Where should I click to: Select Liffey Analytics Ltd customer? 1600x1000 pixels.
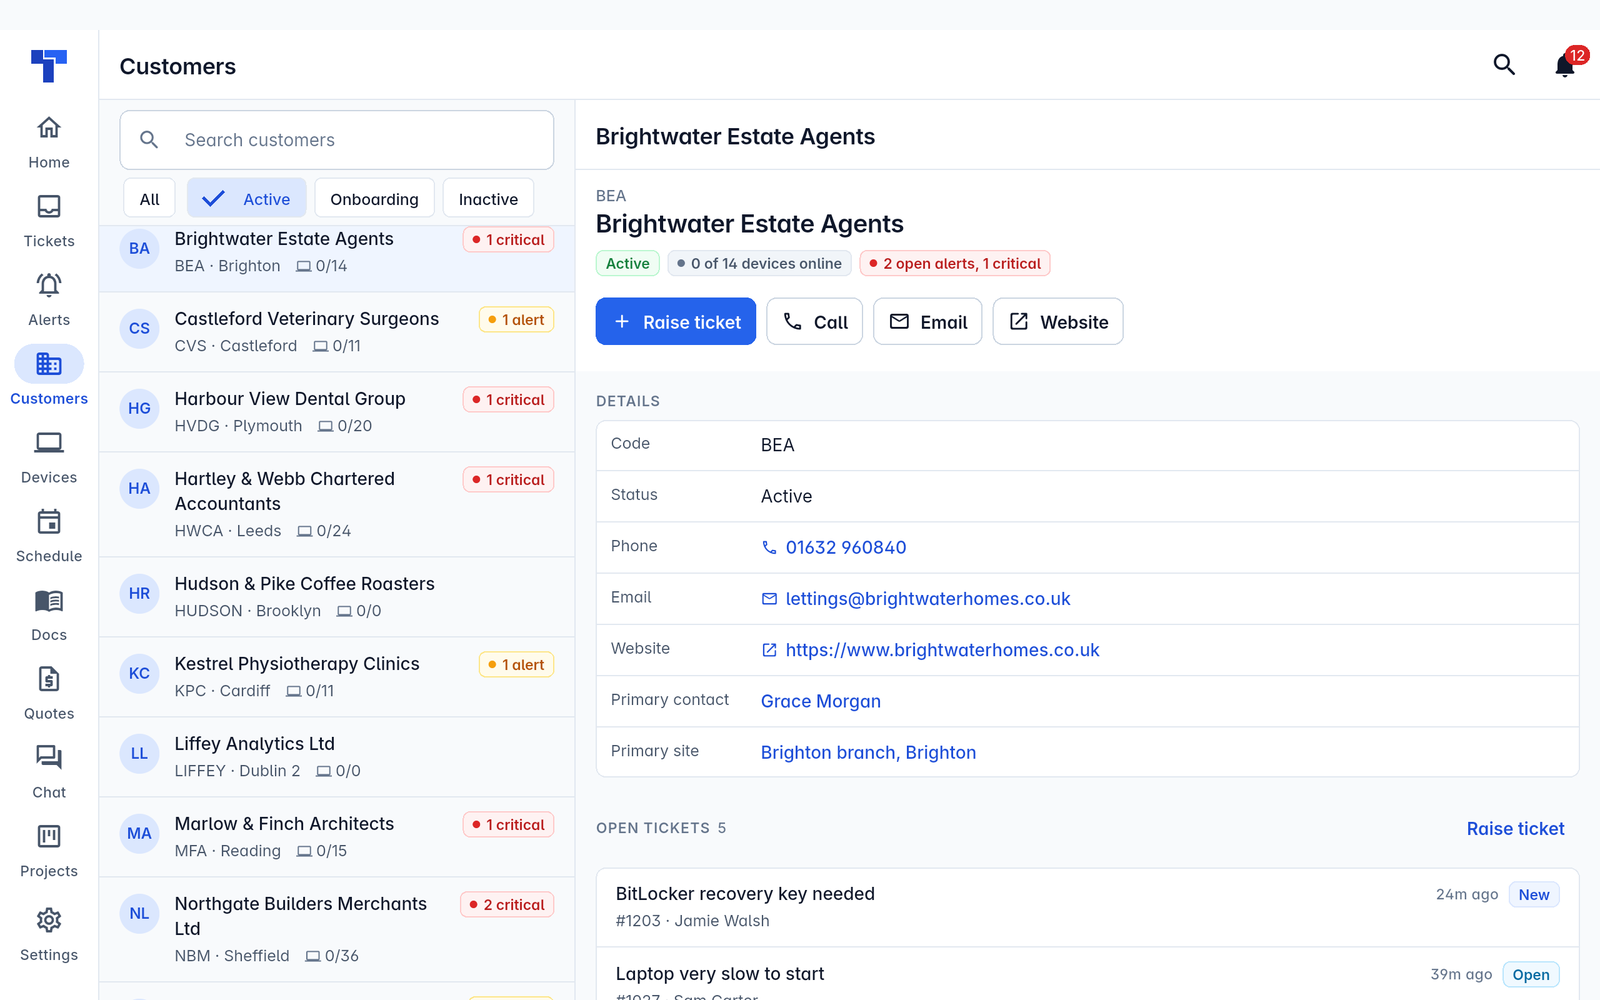[337, 758]
